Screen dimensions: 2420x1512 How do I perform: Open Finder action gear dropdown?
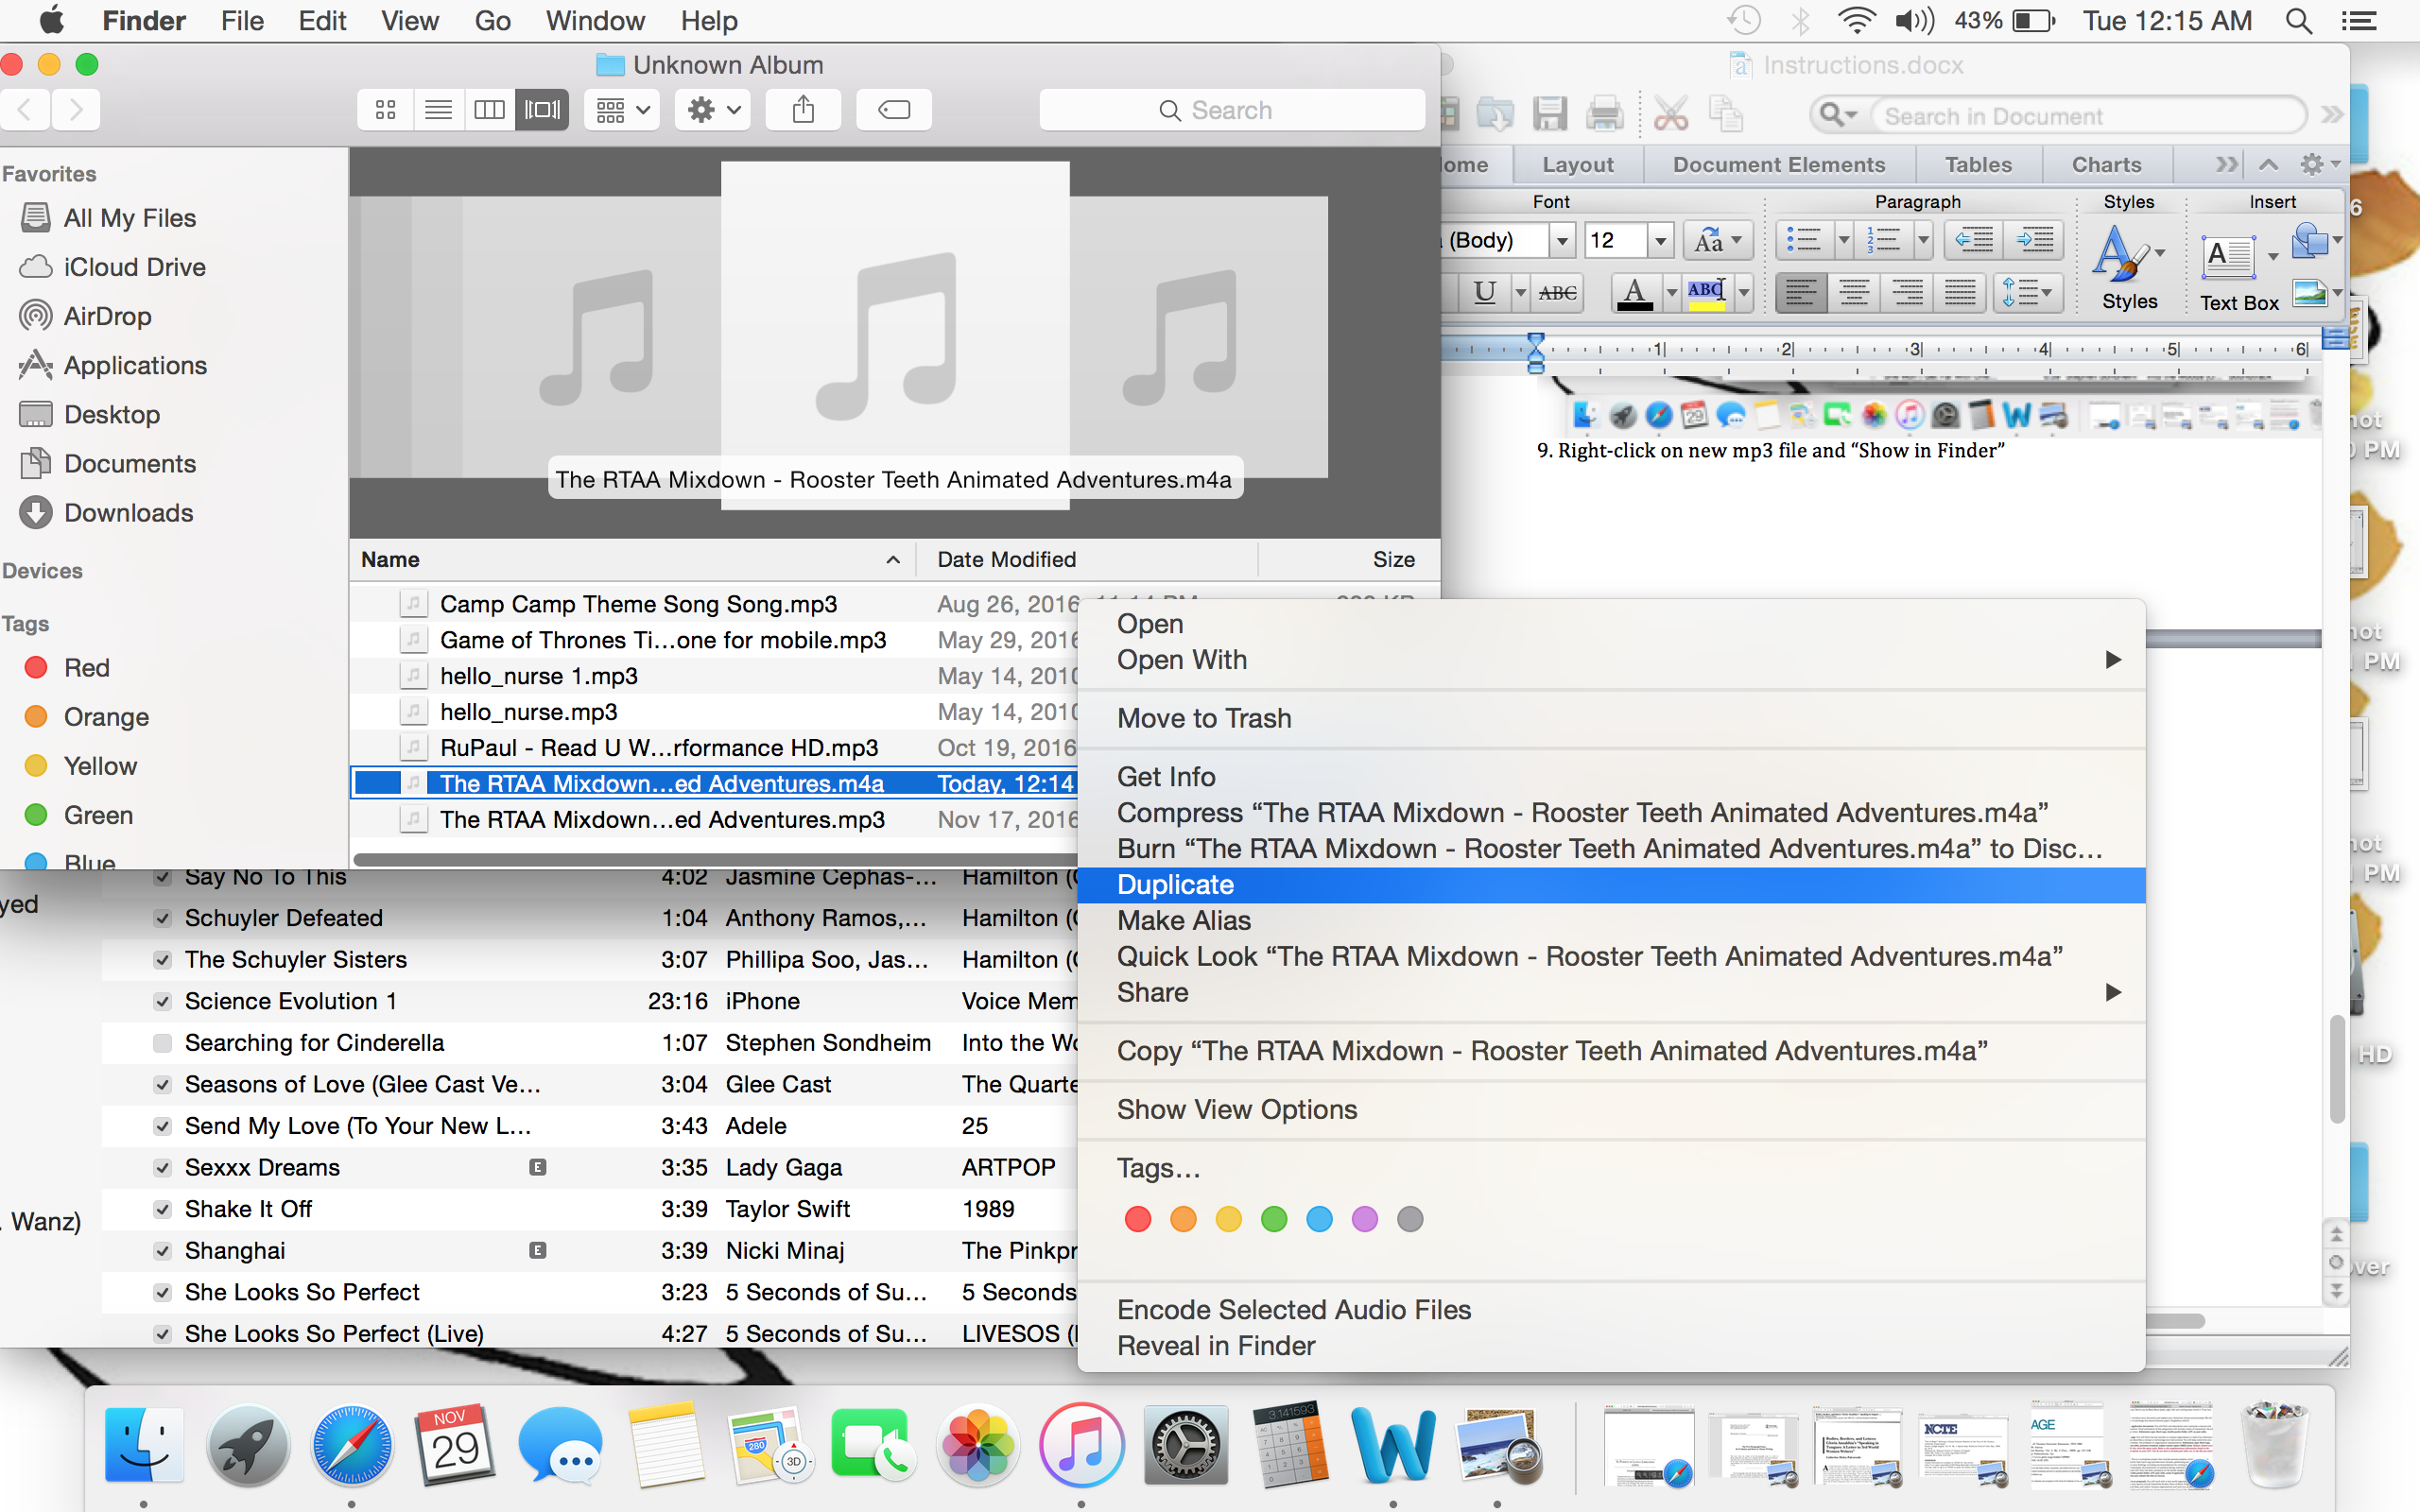(713, 110)
